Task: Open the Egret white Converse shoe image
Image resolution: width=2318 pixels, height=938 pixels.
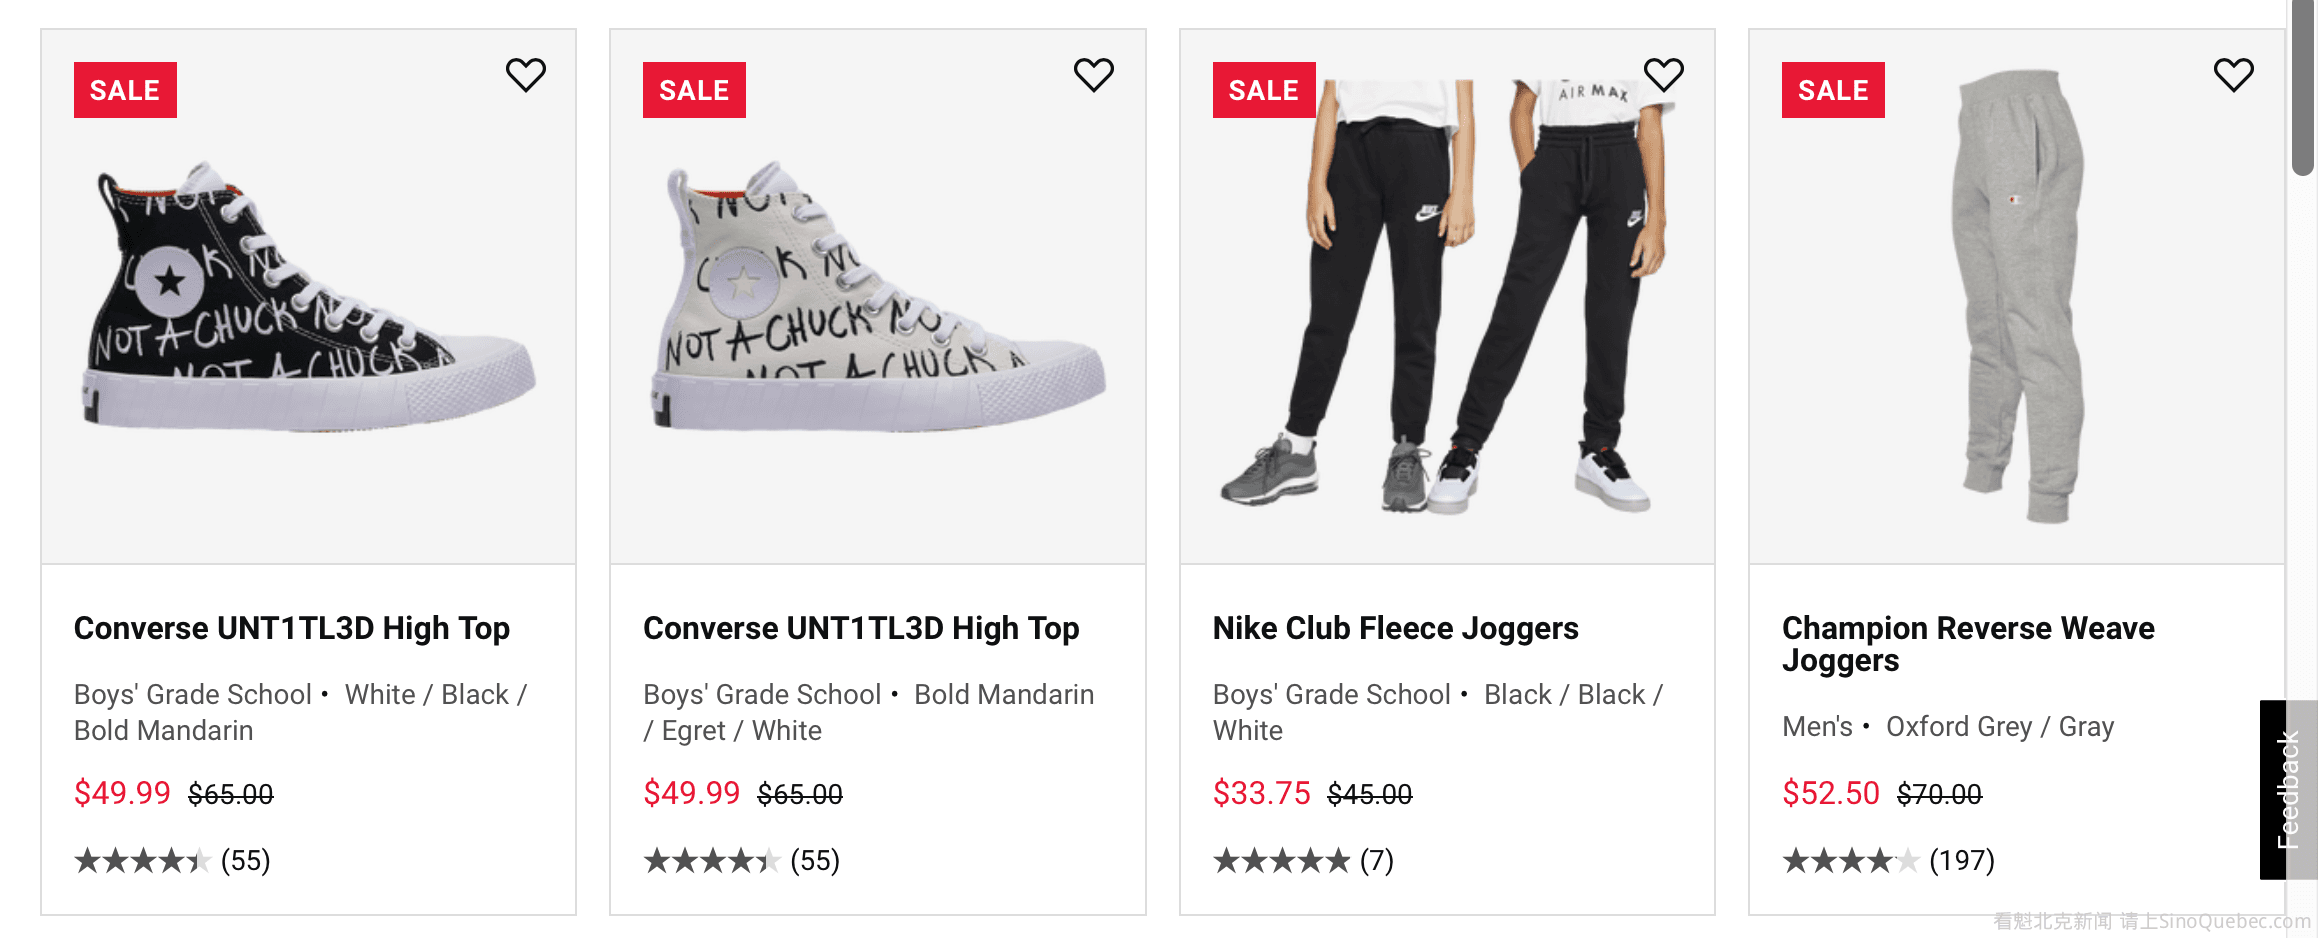Action: (878, 300)
